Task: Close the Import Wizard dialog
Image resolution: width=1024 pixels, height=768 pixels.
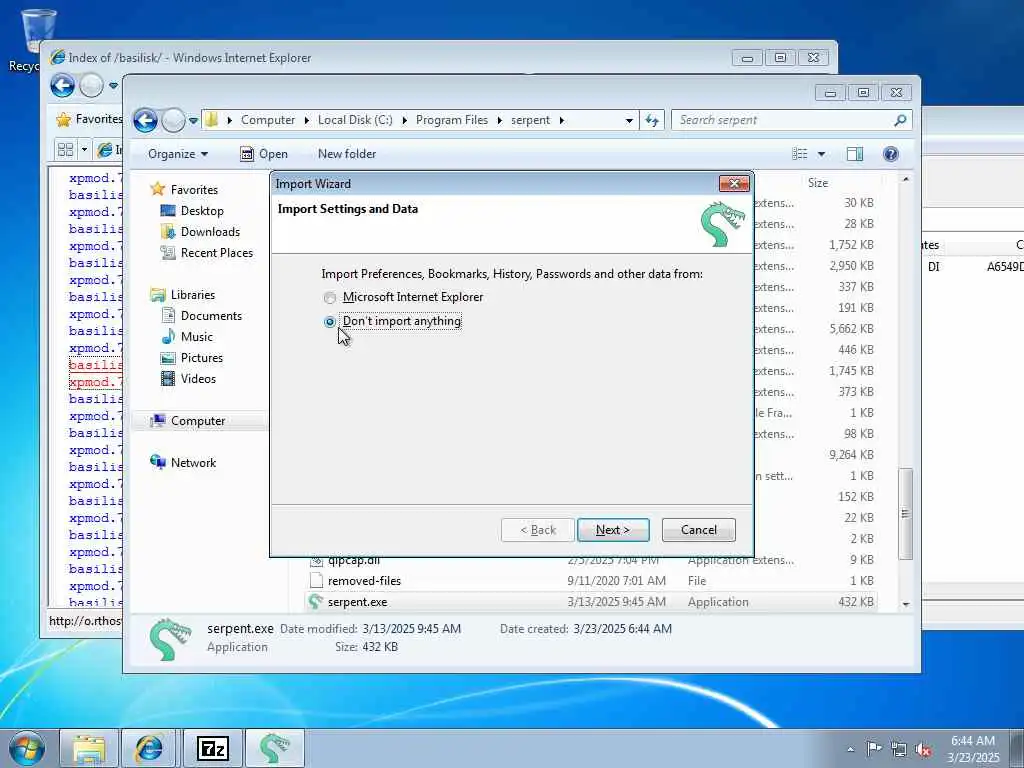Action: pyautogui.click(x=734, y=184)
